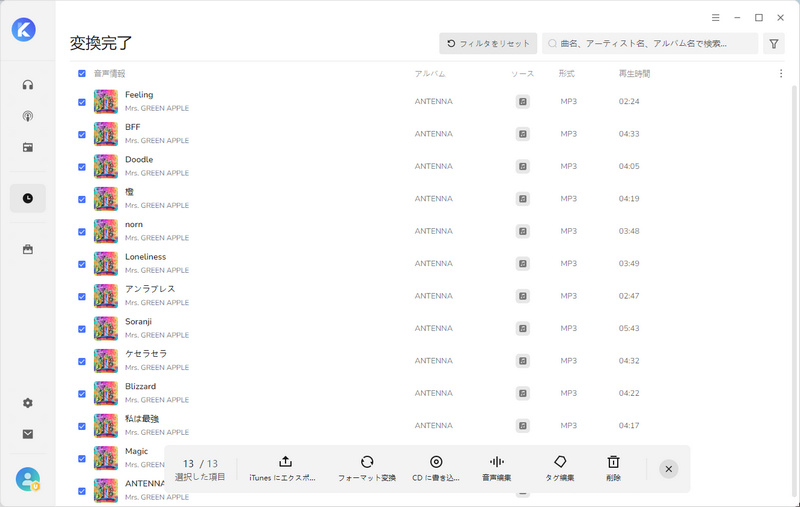This screenshot has height=507, width=800.
Task: Click ANTENNA album in Loneliness row
Action: point(433,264)
